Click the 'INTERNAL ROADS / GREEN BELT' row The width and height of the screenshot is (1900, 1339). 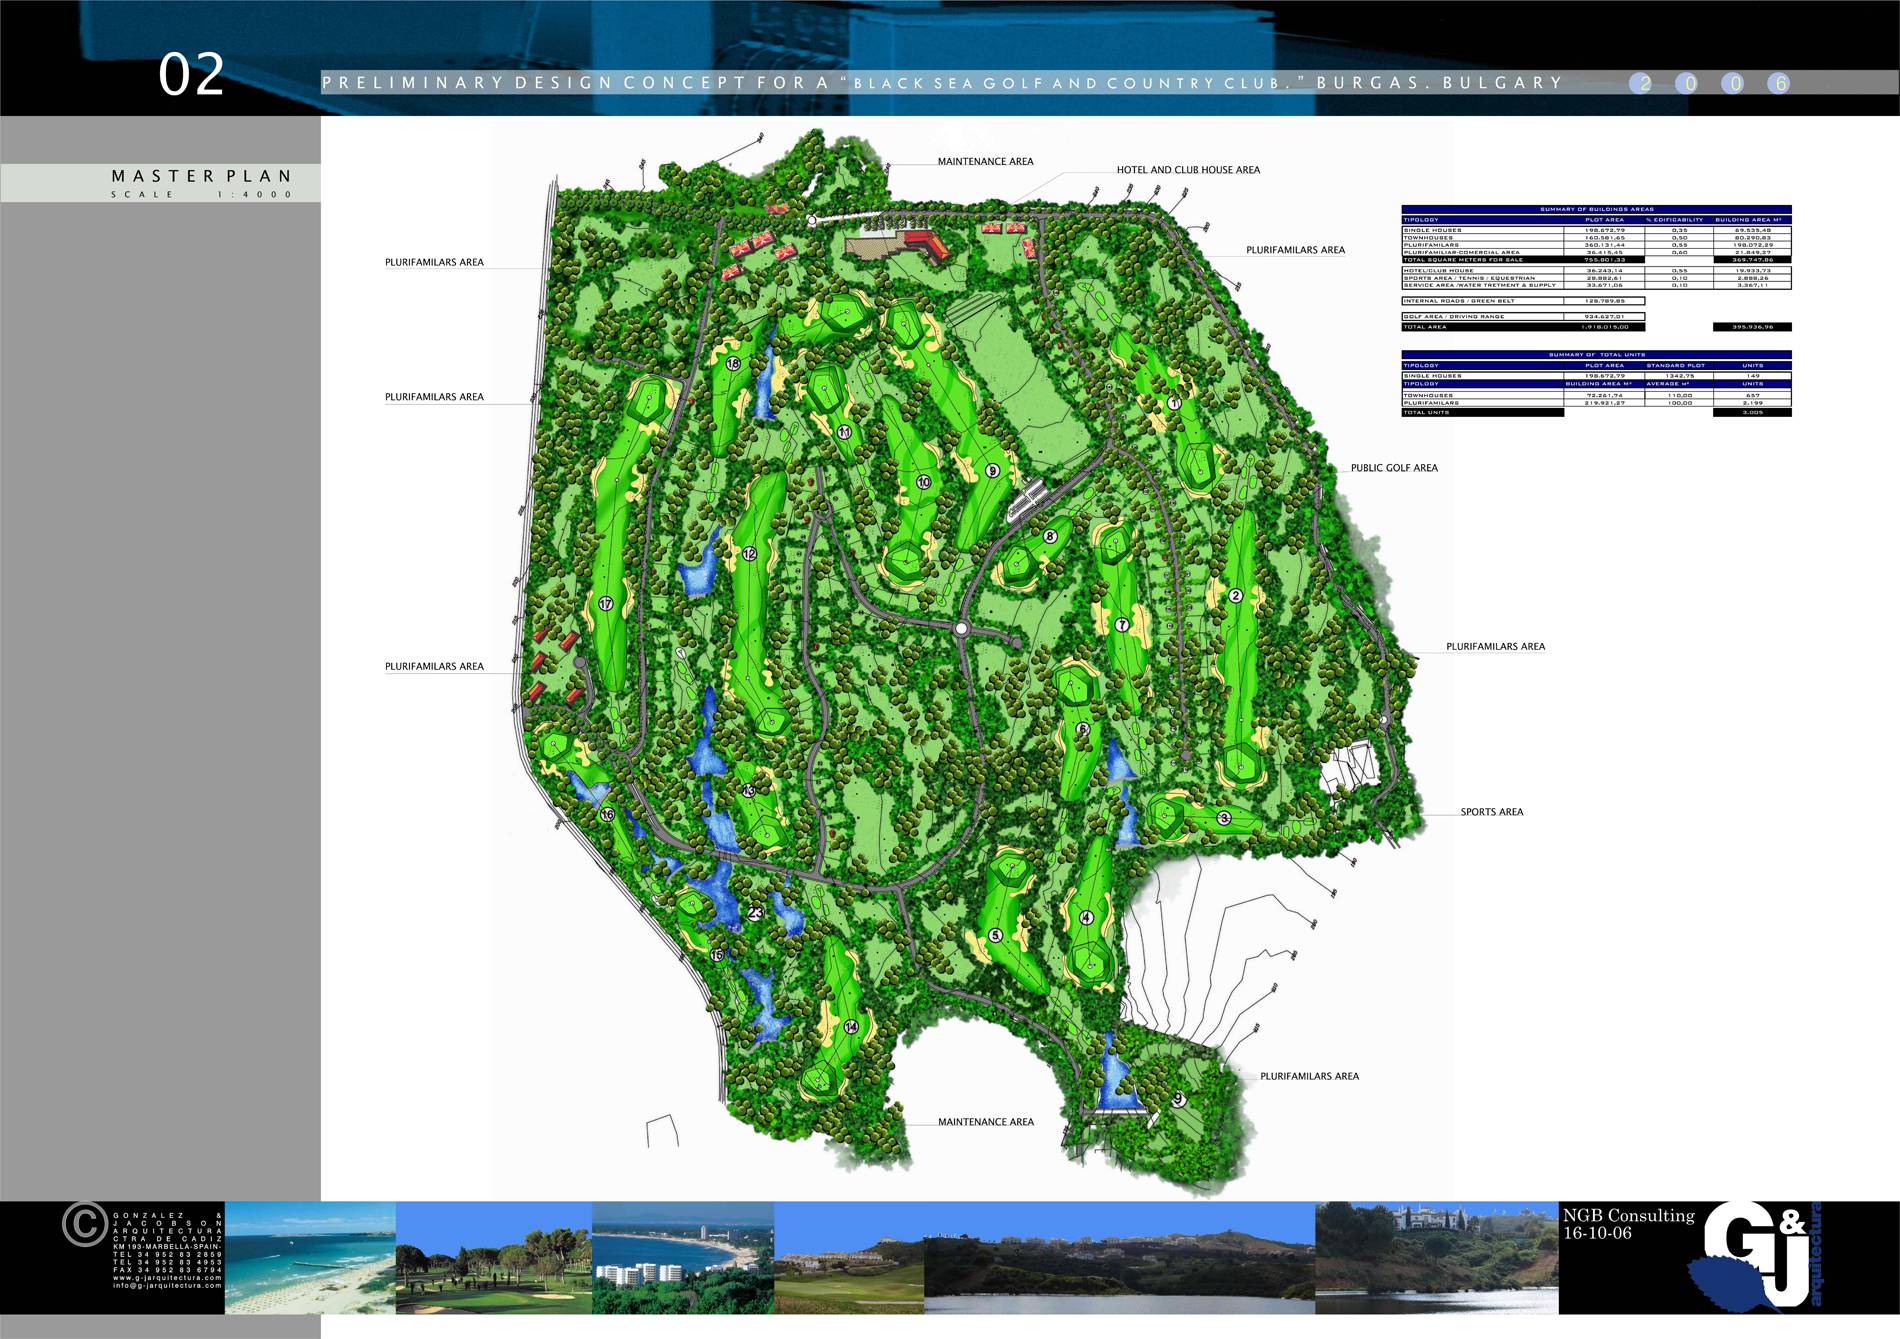[x=1523, y=300]
